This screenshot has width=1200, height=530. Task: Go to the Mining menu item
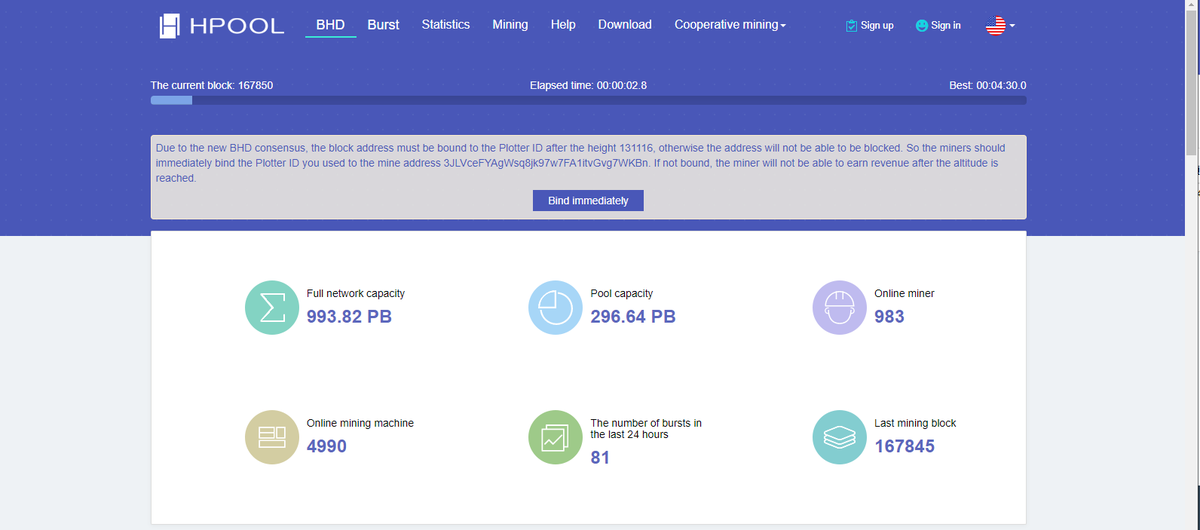click(x=510, y=25)
